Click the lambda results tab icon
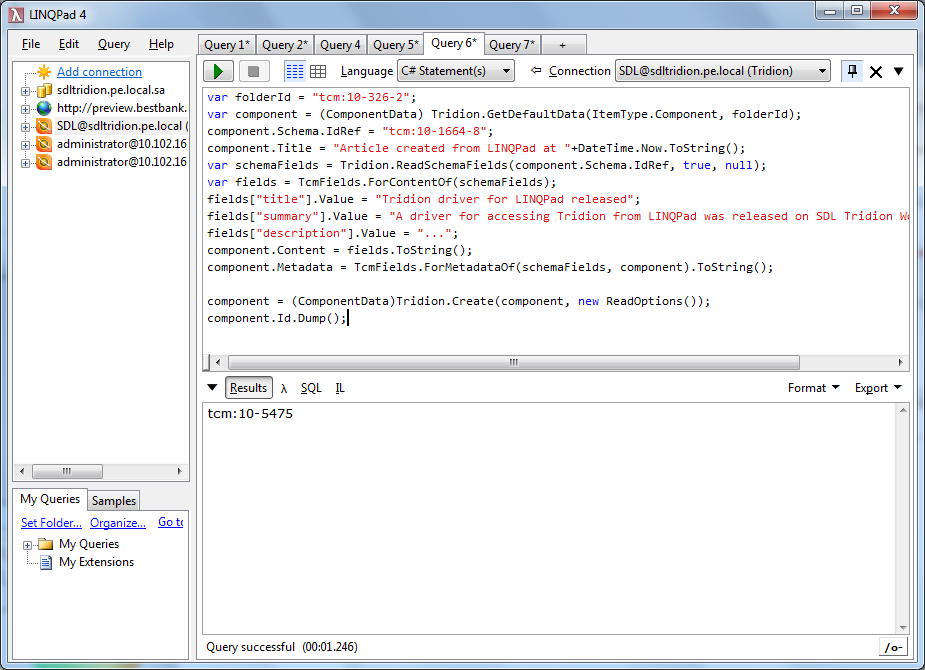Screen dimensions: 925x670 tap(284, 388)
